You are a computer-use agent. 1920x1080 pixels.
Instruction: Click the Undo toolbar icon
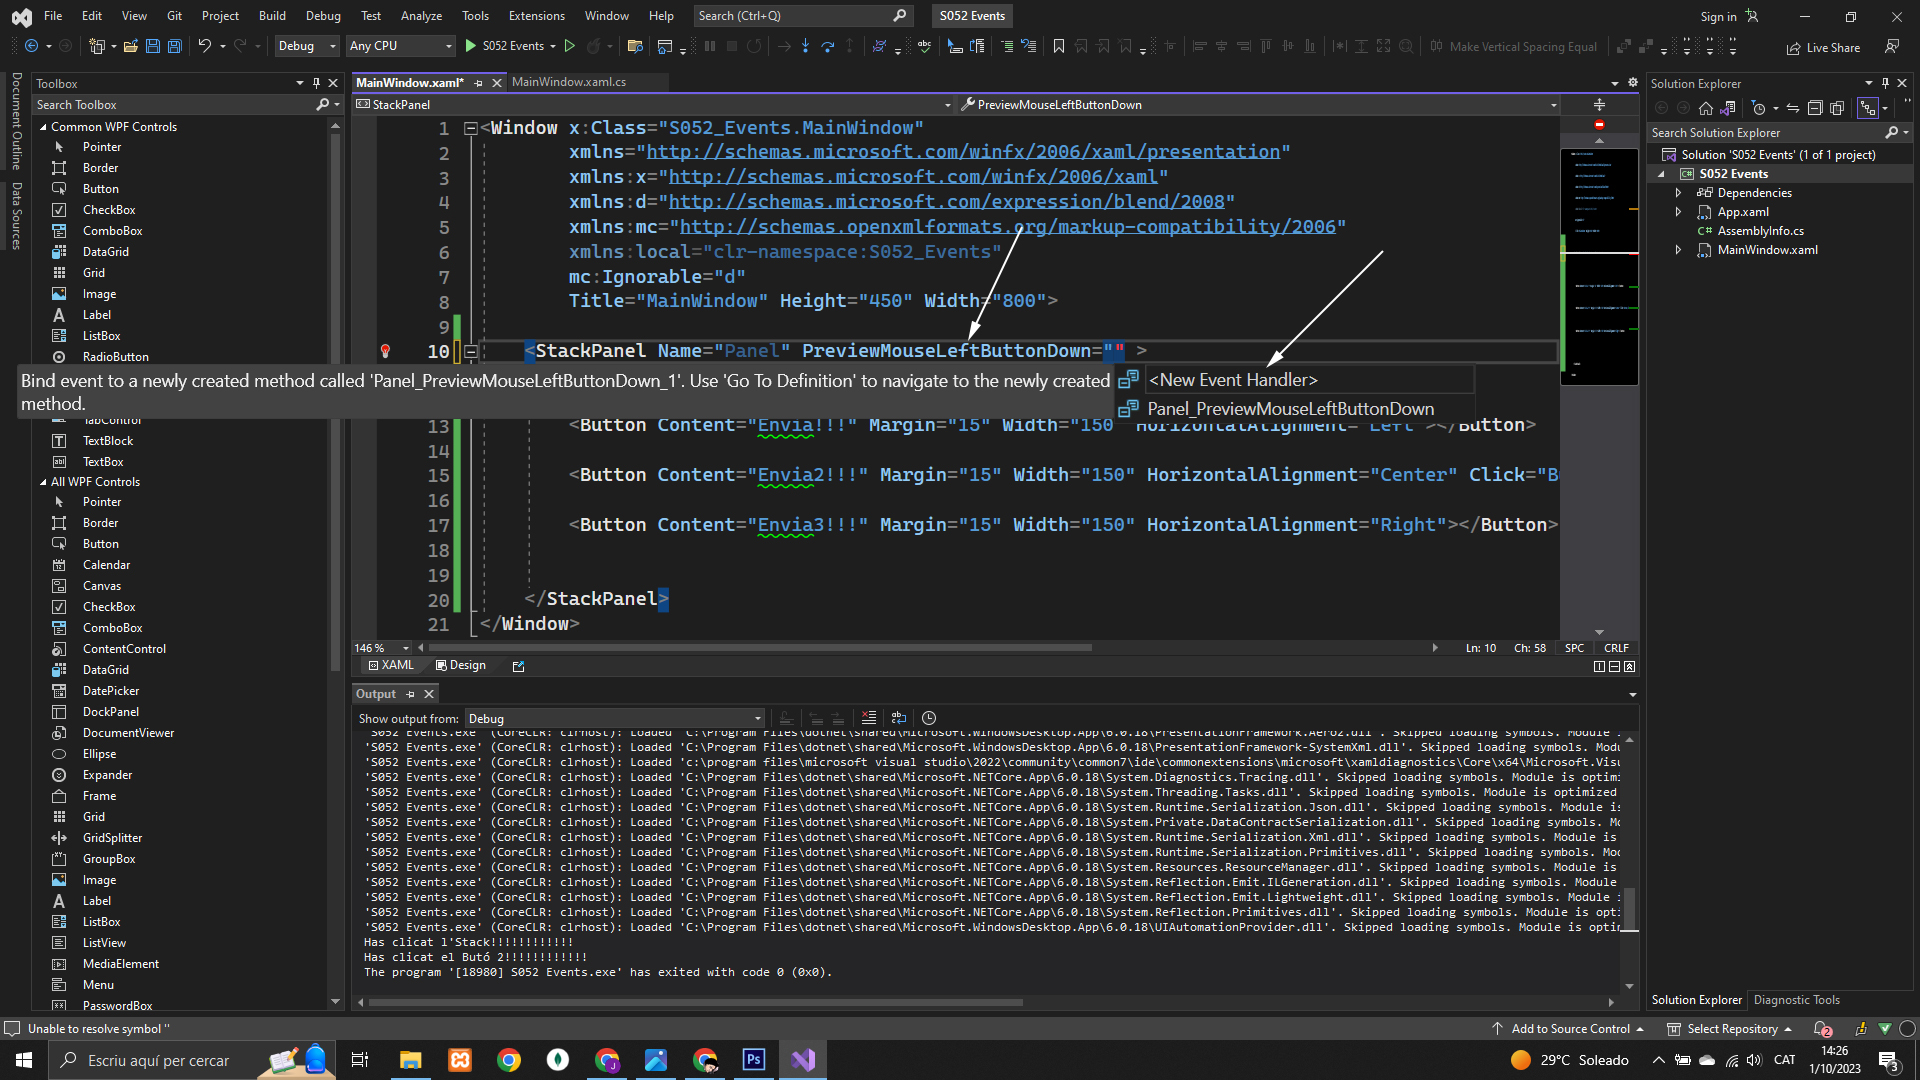point(204,46)
